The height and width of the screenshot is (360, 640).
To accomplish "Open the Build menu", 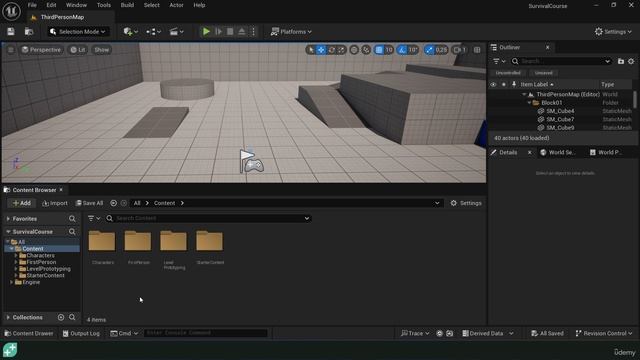I will [x=127, y=5].
